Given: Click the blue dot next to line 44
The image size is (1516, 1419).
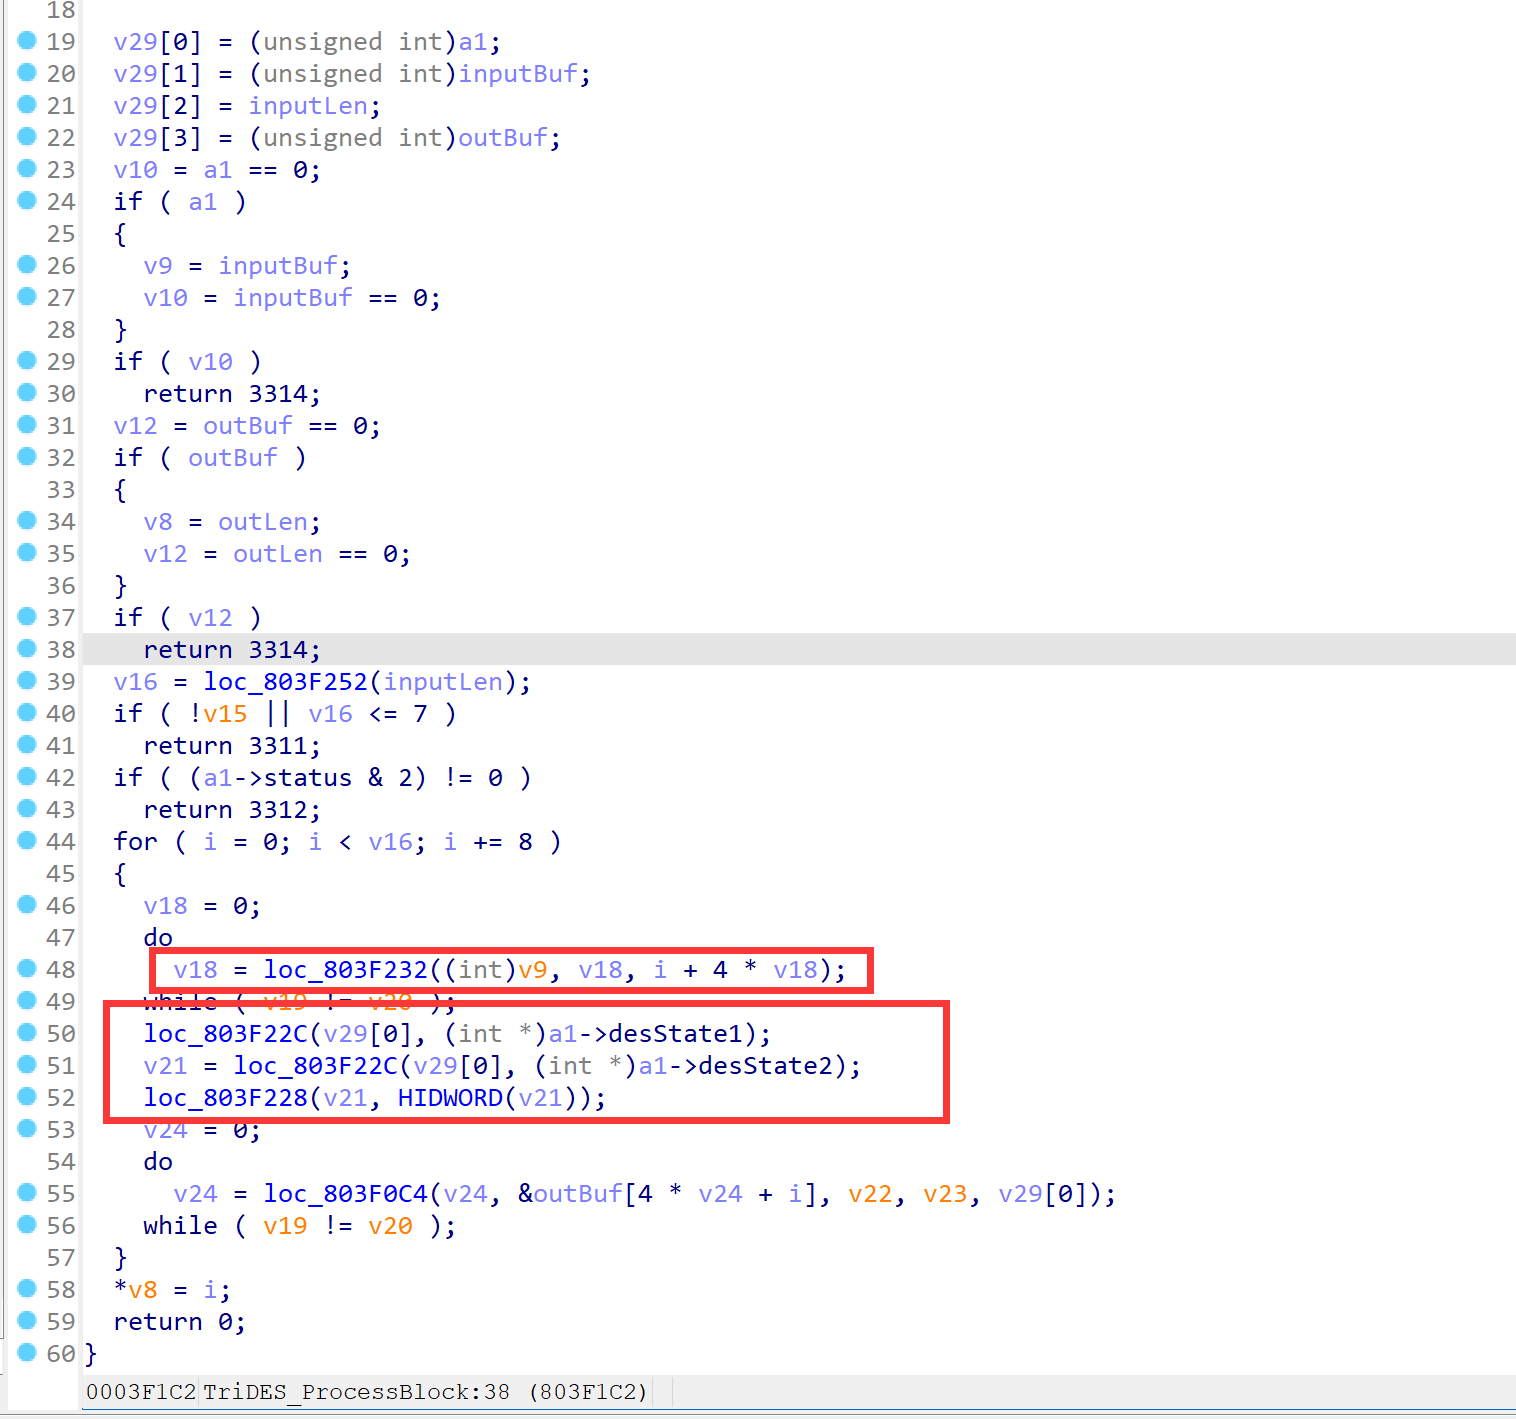Looking at the screenshot, I should tap(27, 841).
